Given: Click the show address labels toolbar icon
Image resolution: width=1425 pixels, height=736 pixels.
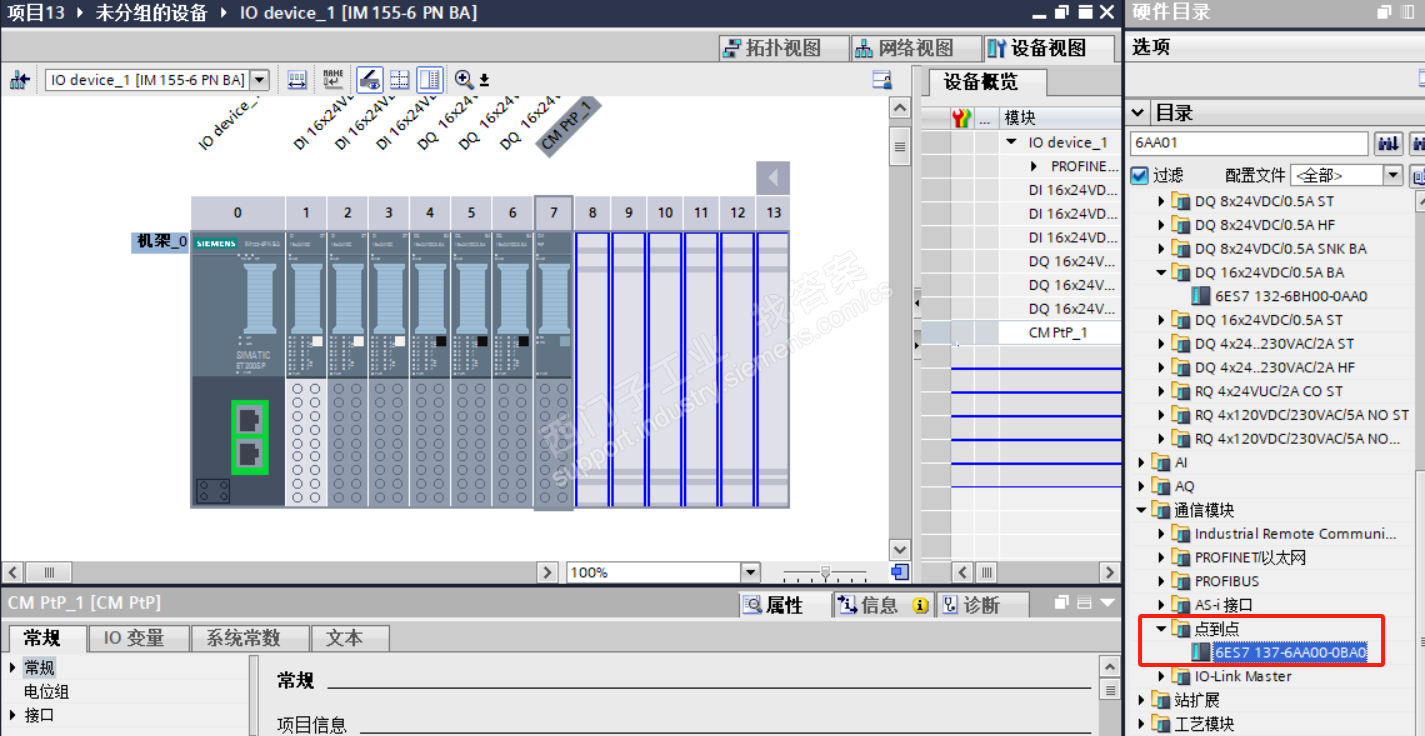Looking at the screenshot, I should [297, 80].
